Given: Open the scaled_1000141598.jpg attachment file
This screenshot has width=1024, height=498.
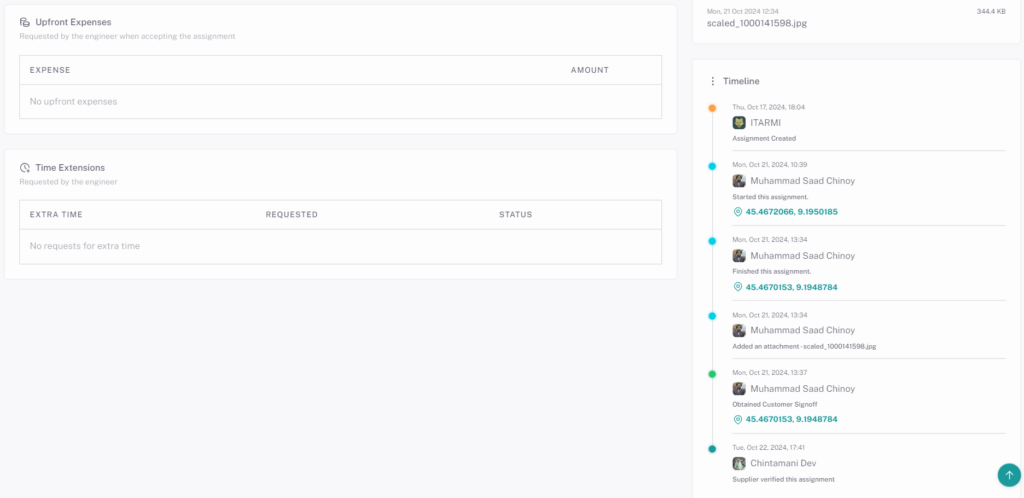Looking at the screenshot, I should 756,22.
